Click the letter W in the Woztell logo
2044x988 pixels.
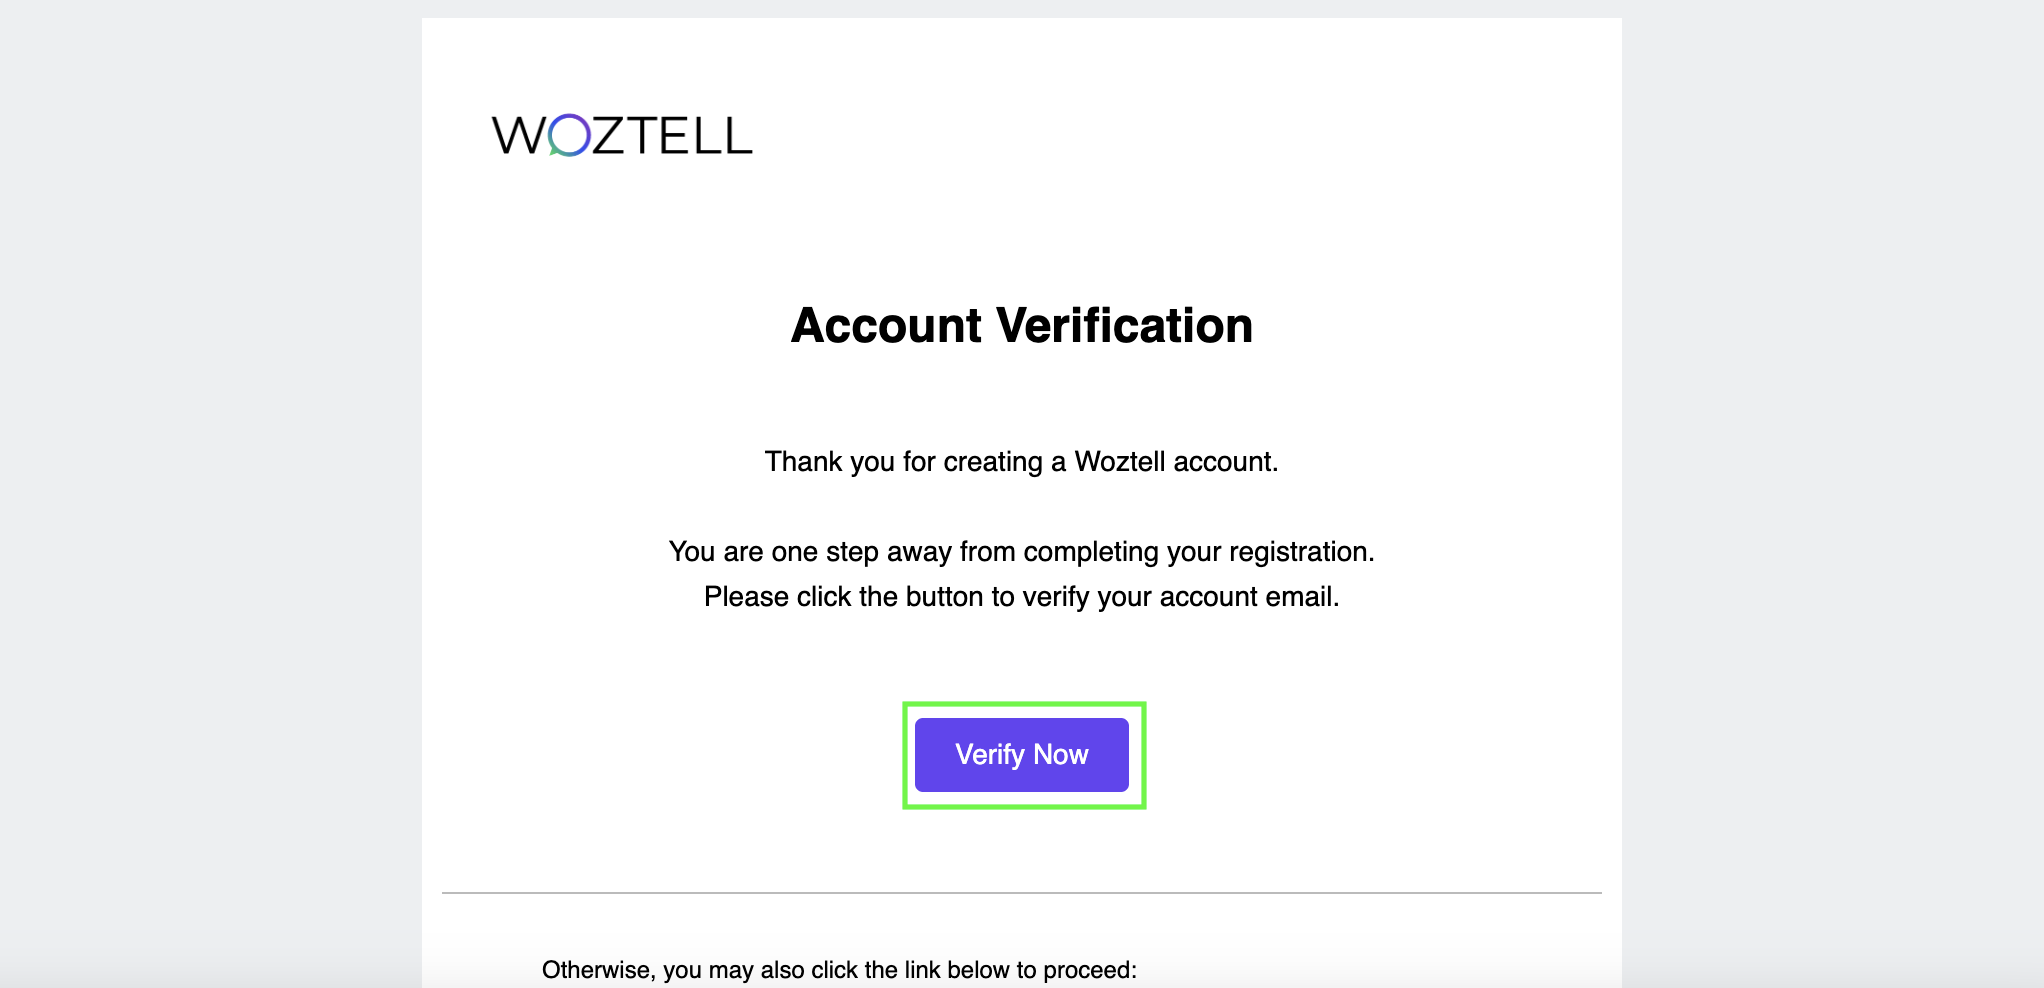519,136
